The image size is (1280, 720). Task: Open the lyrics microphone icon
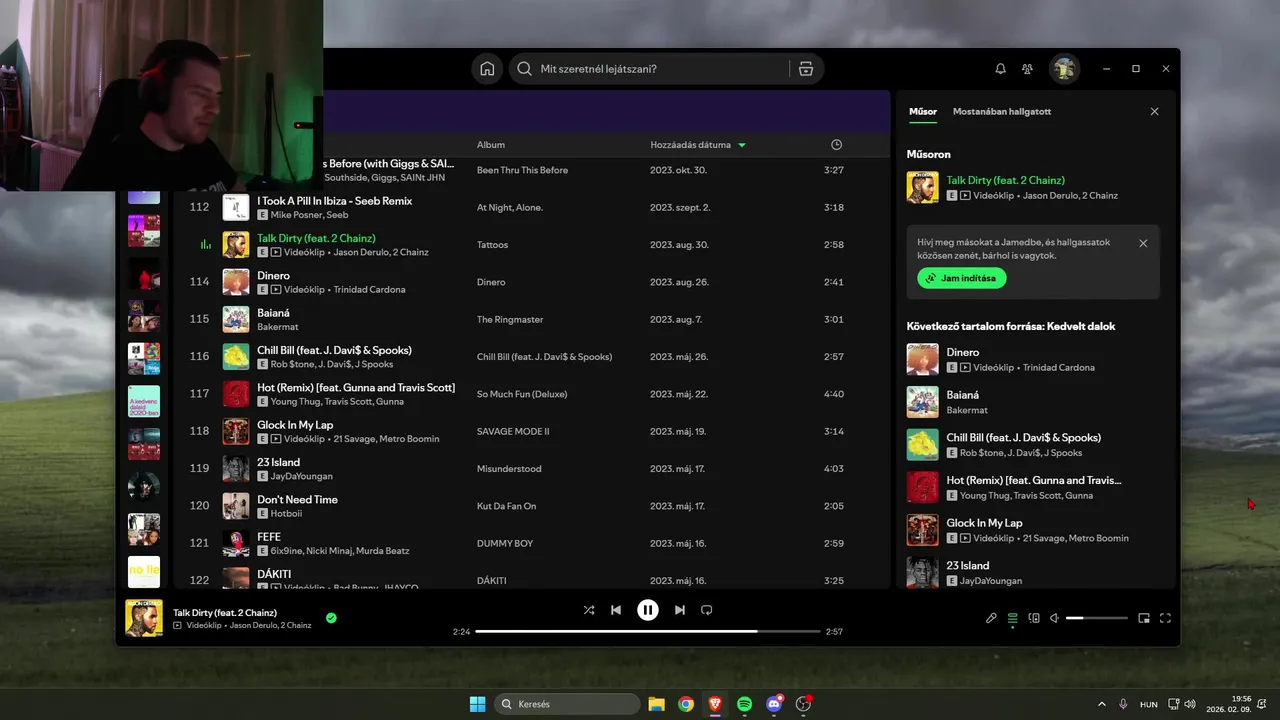(x=991, y=618)
